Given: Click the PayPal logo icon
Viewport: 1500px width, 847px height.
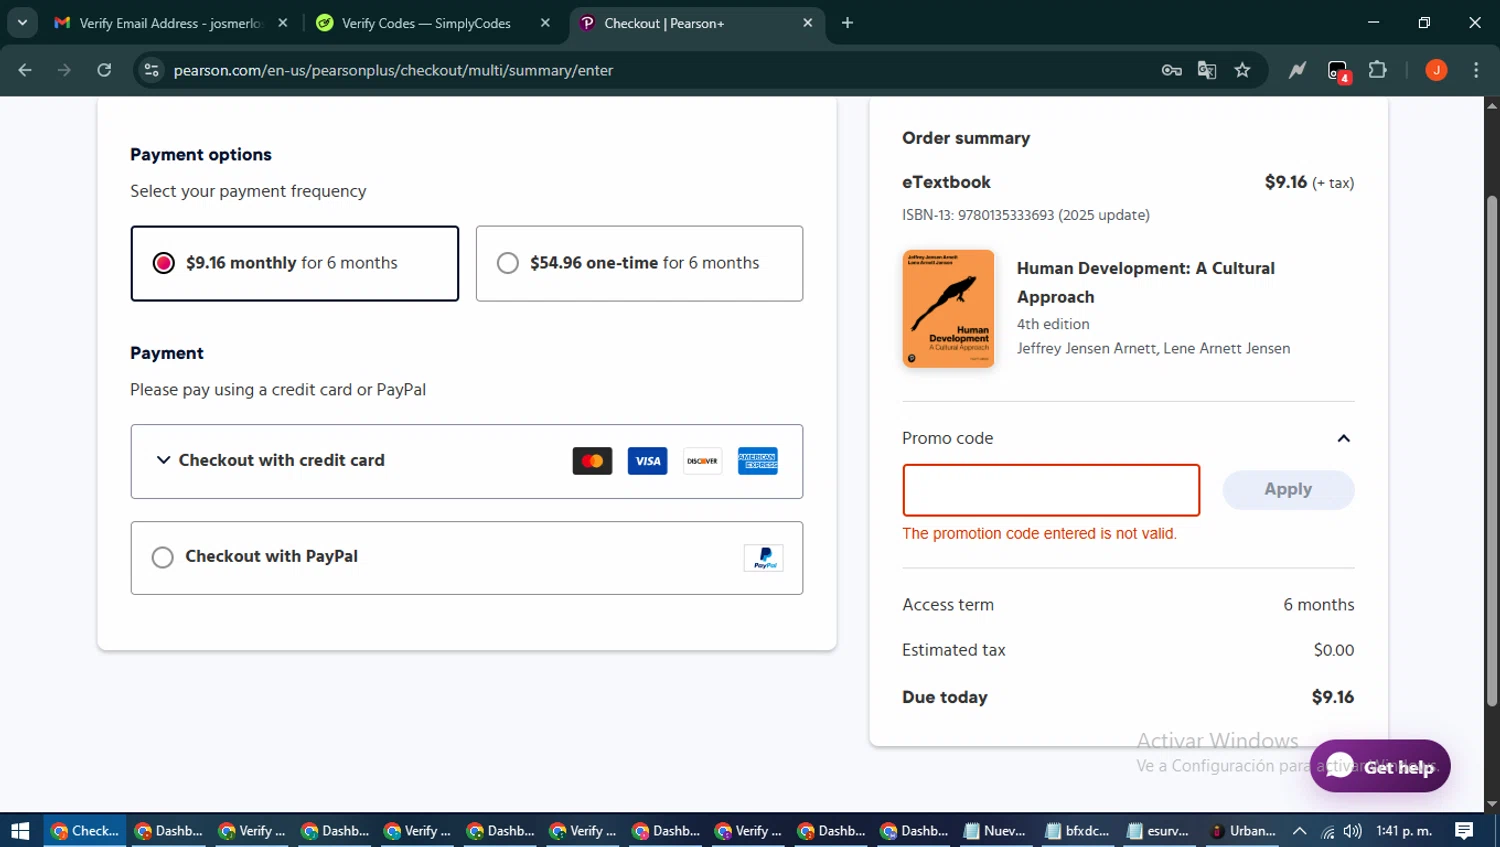Looking at the screenshot, I should [764, 558].
